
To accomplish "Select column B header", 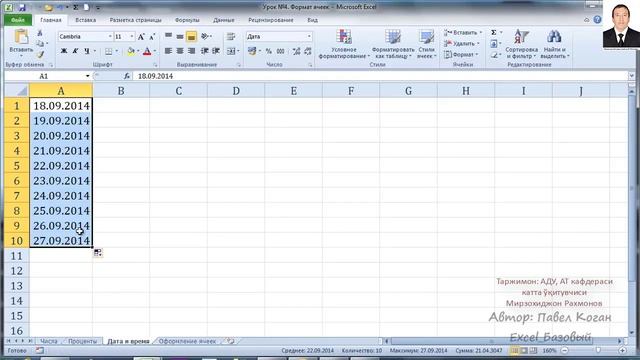I will (121, 91).
